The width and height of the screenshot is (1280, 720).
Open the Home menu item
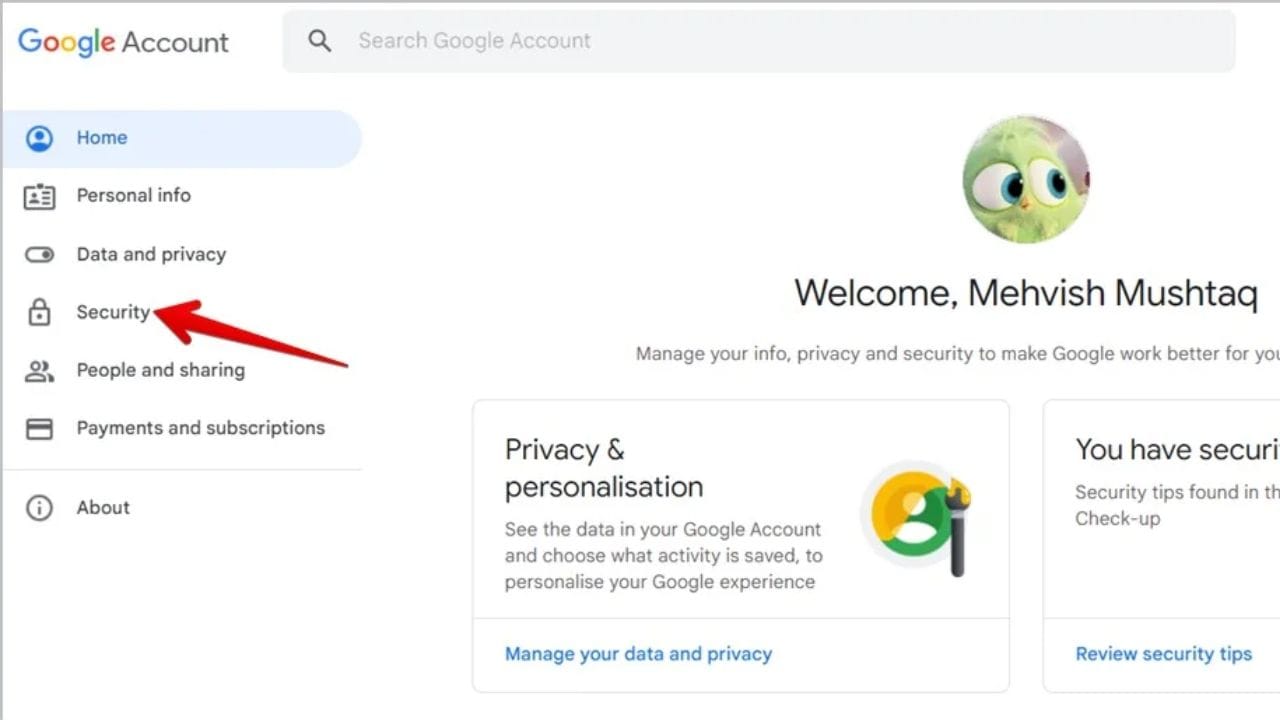coord(102,138)
